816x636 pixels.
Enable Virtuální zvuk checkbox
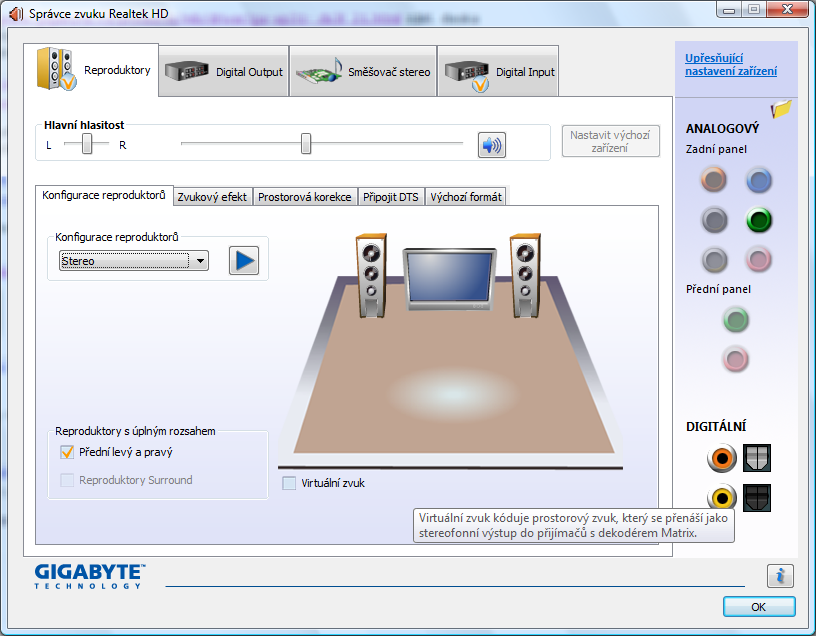pos(289,483)
